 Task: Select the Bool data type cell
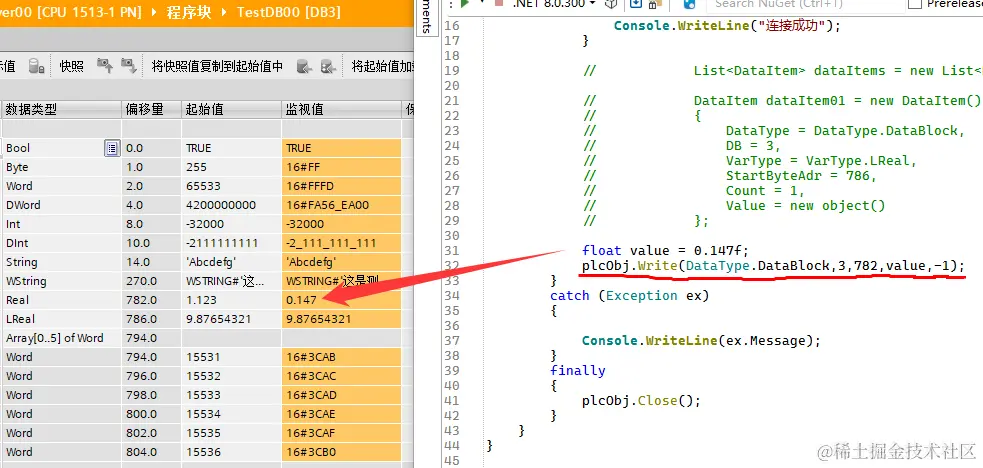point(61,148)
